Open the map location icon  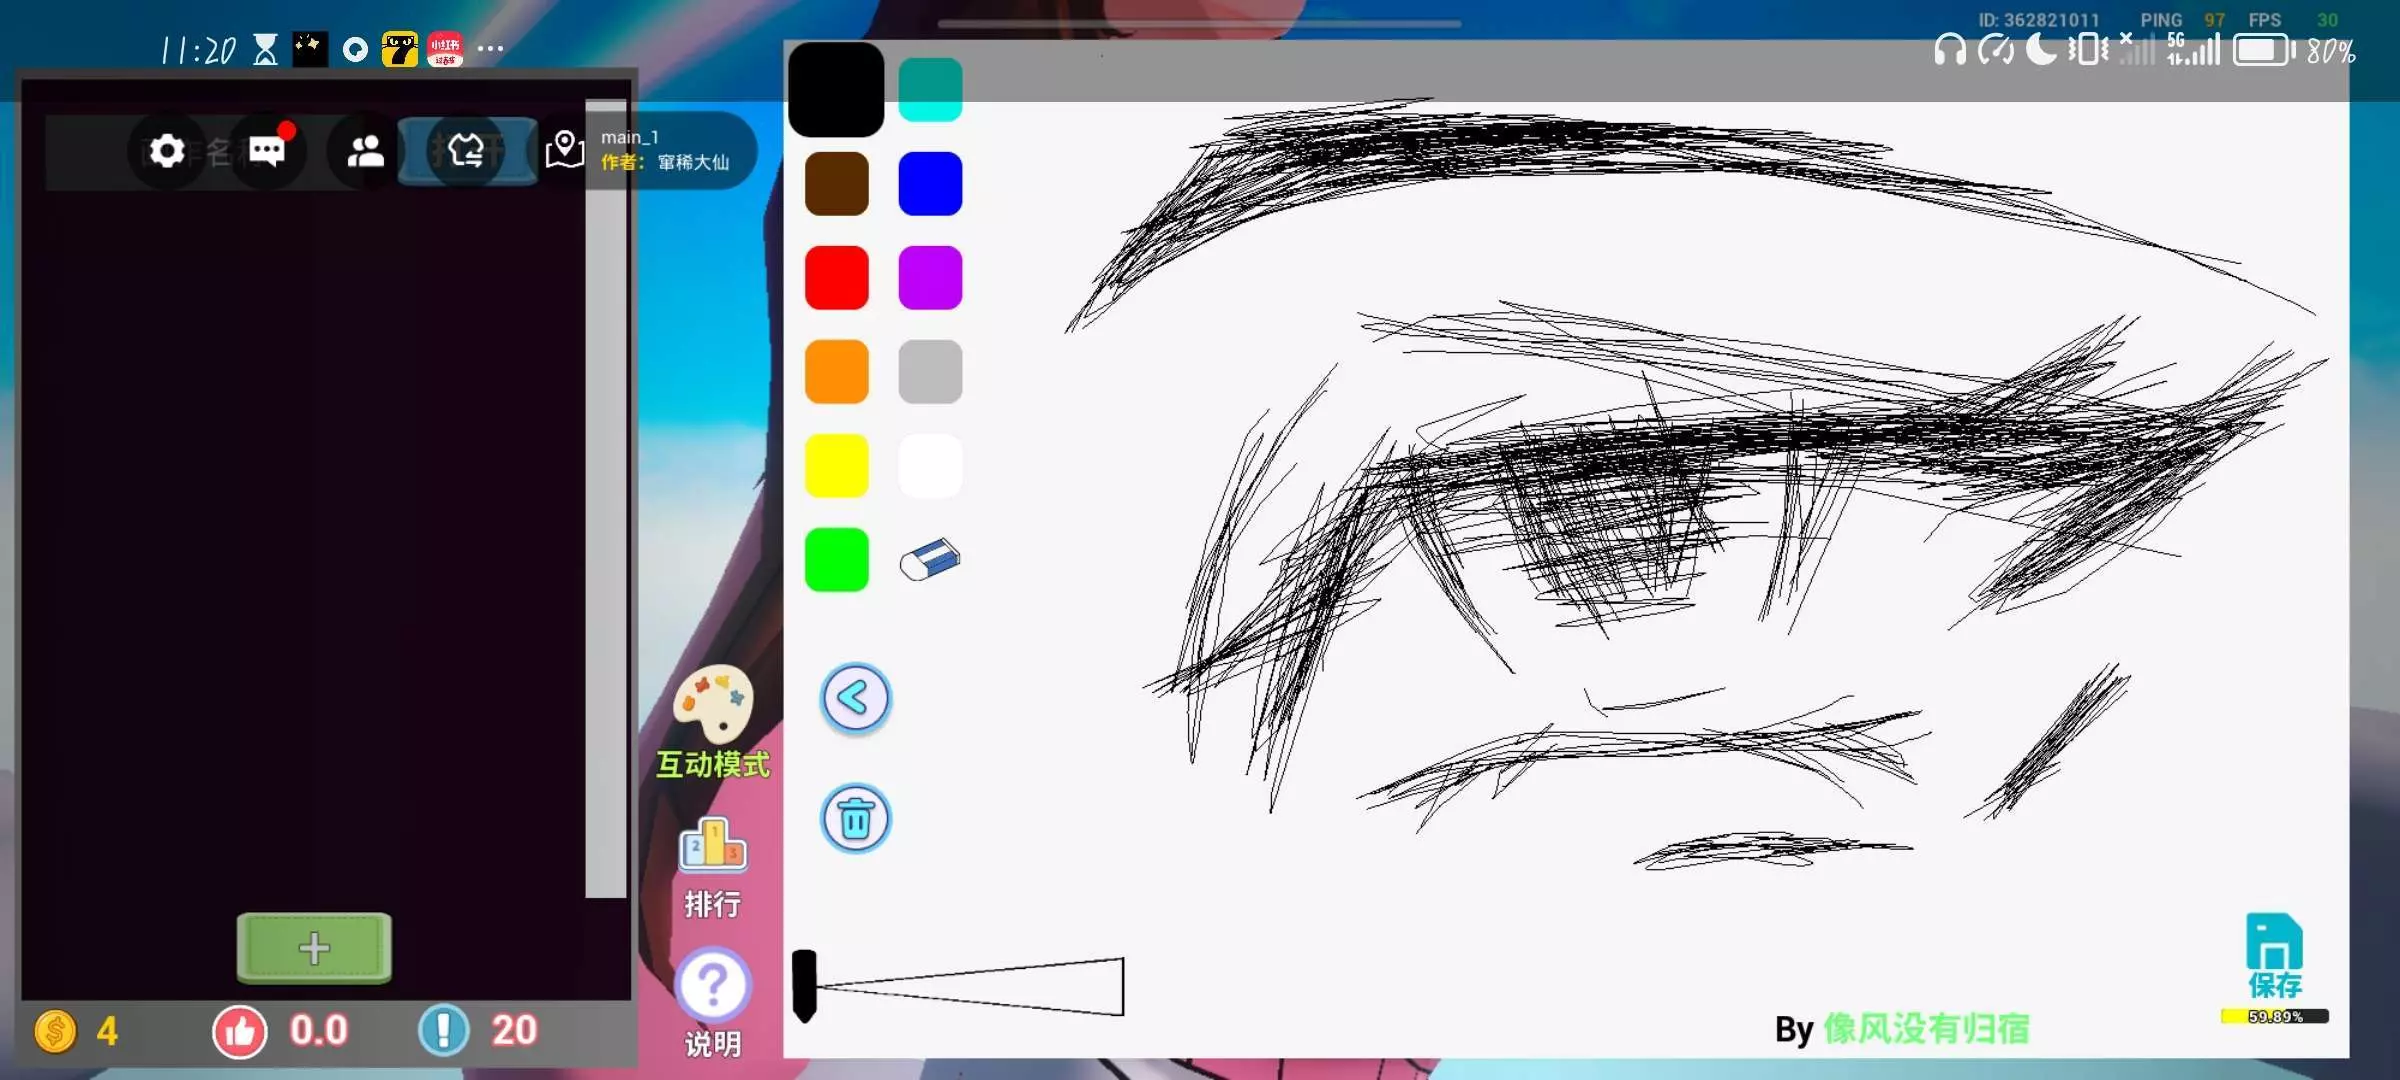coord(565,150)
